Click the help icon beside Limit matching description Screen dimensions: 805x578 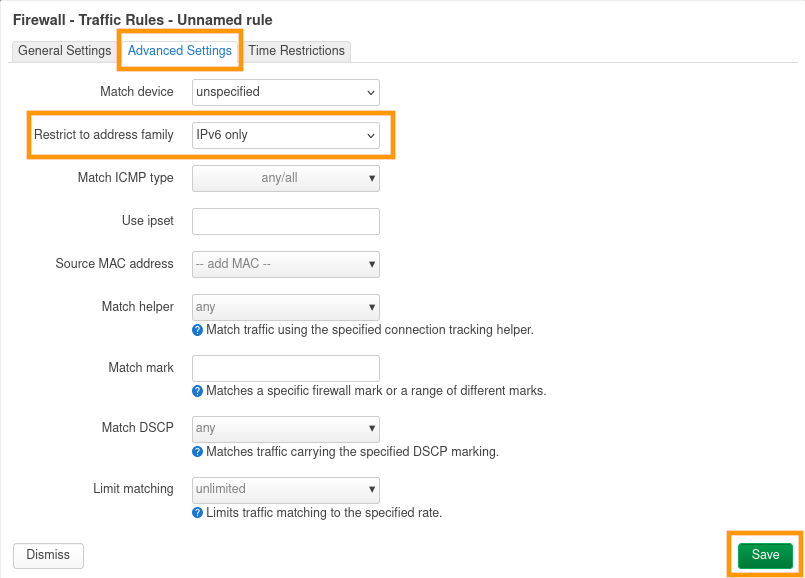198,513
